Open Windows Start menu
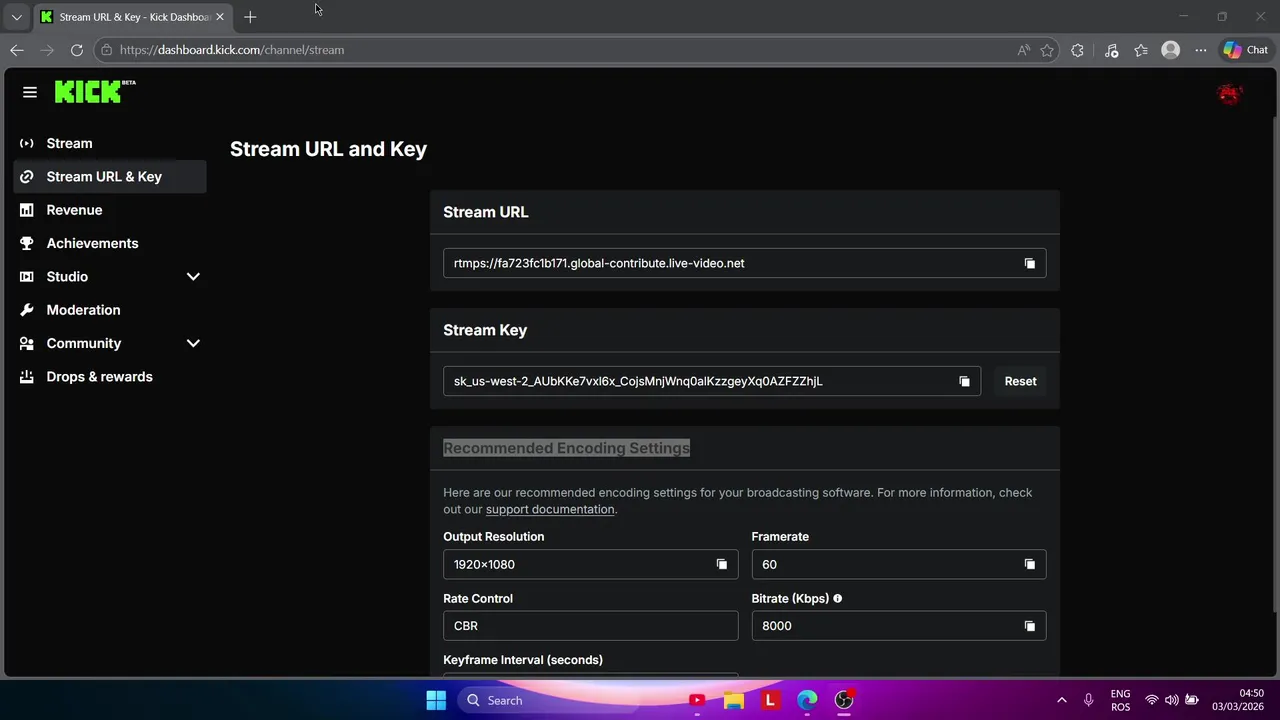 tap(436, 700)
